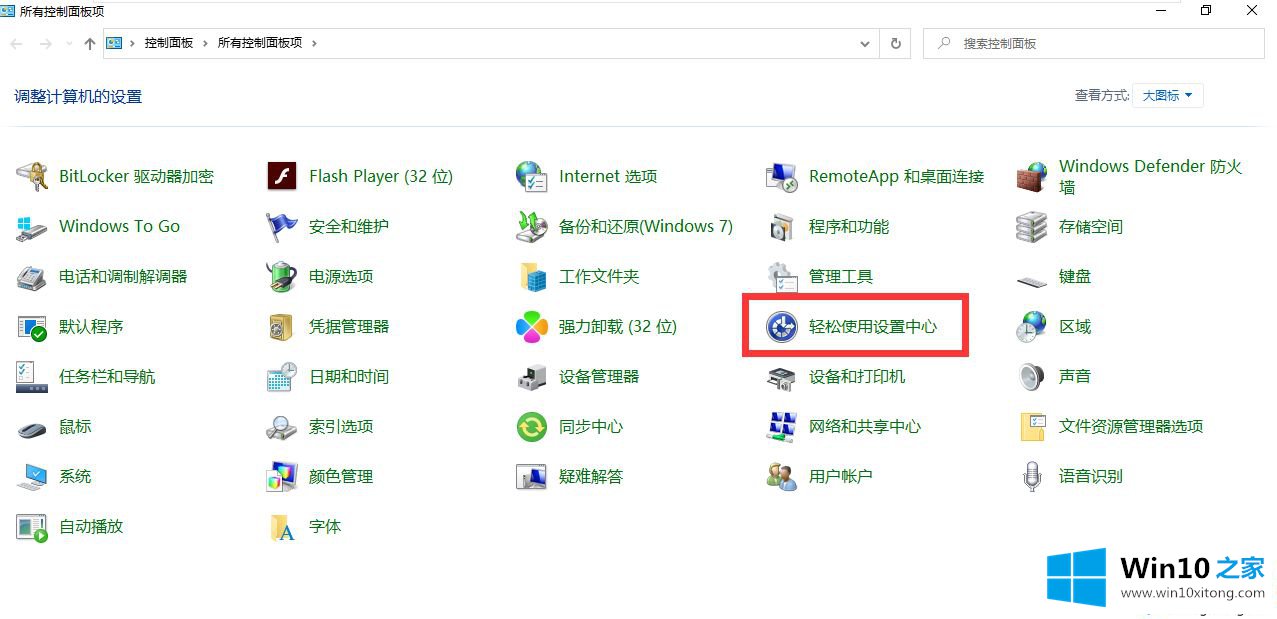
Task: Open the 系统 computer icon
Action: pyautogui.click(x=32, y=477)
